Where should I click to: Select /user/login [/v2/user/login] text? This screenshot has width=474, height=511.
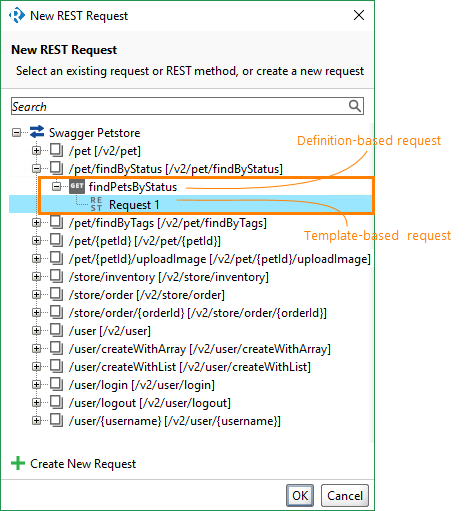tap(142, 385)
